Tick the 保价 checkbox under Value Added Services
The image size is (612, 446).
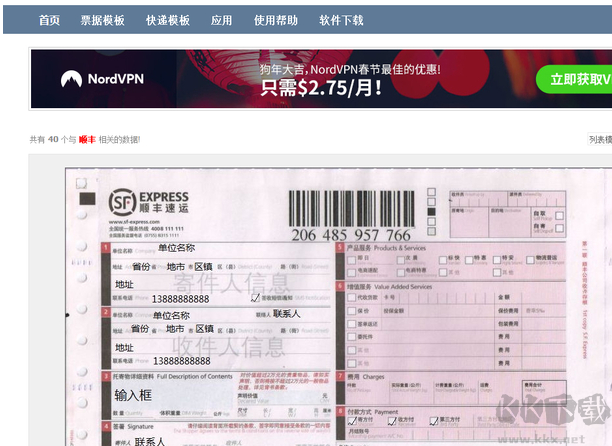(x=352, y=311)
